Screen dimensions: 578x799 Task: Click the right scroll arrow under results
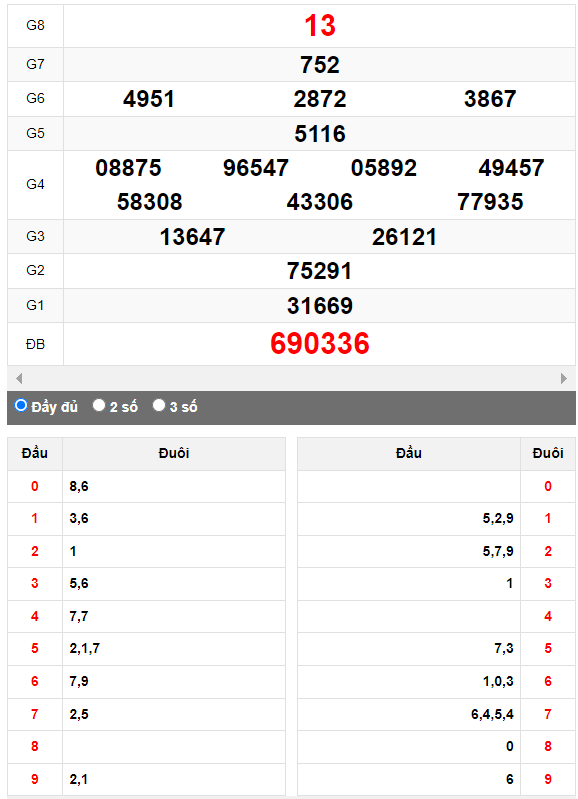tap(564, 378)
